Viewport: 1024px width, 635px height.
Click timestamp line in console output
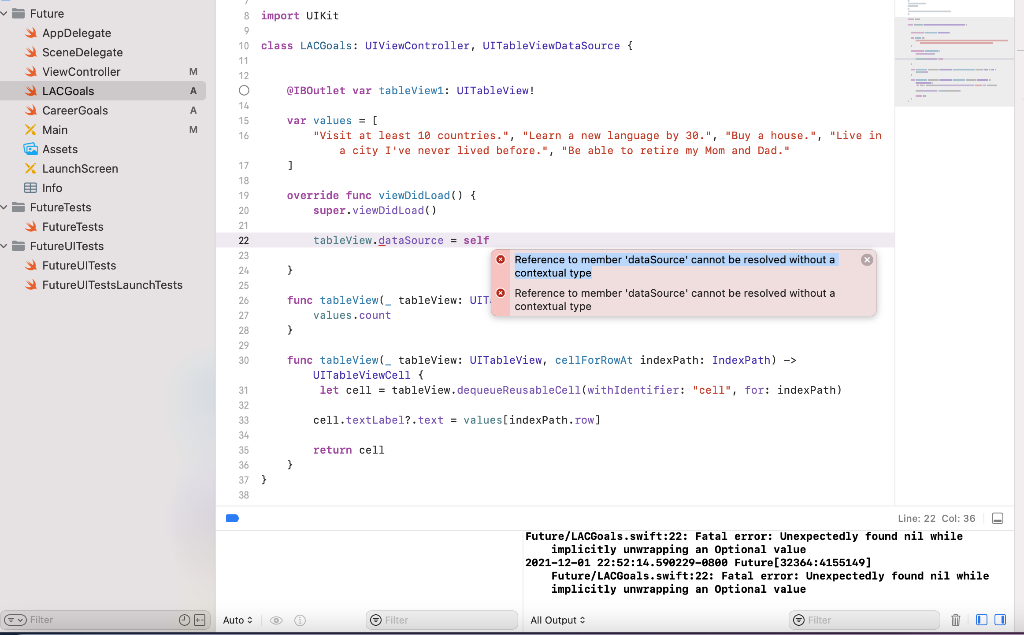point(697,562)
